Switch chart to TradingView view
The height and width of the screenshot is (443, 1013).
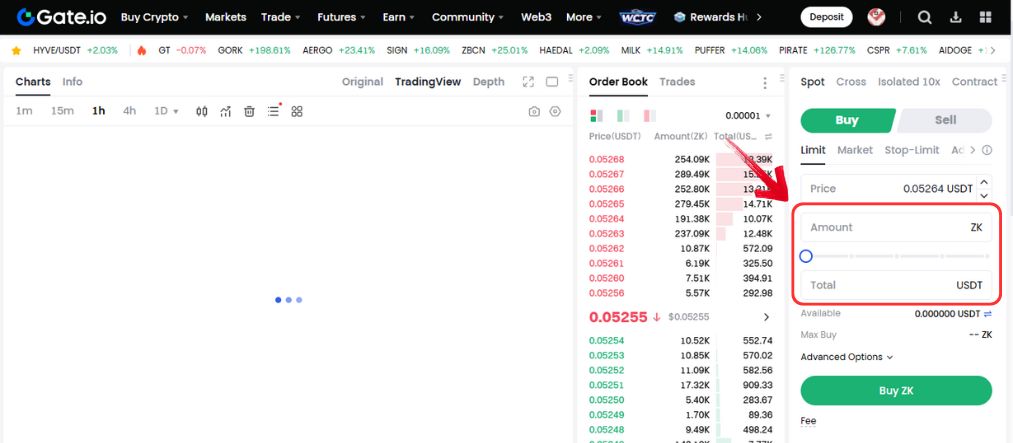[428, 82]
